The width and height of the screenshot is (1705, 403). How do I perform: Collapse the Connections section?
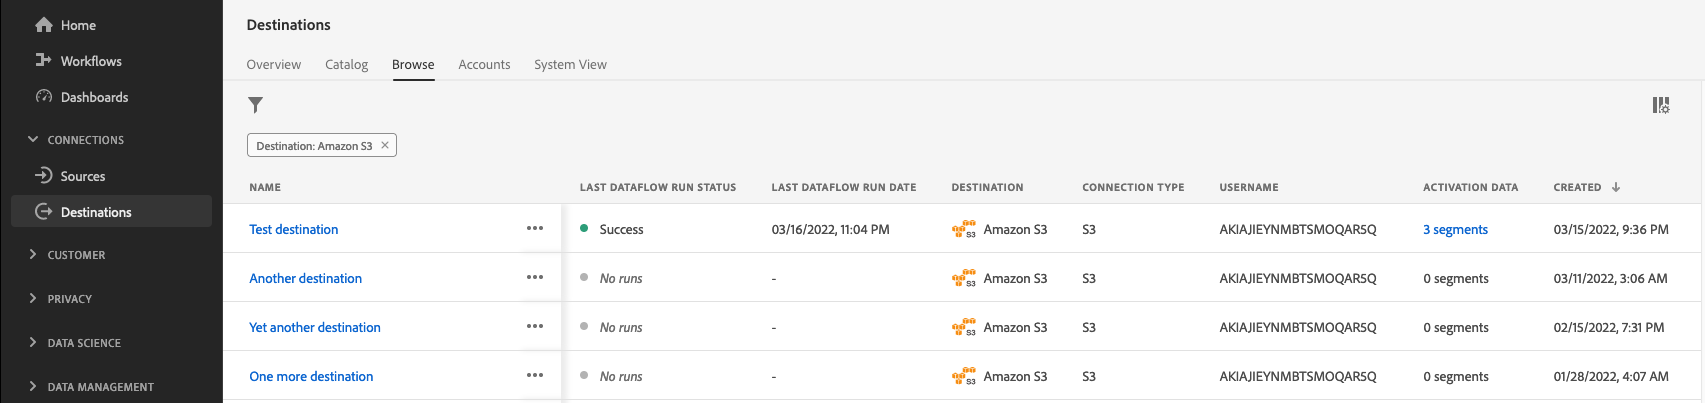(x=33, y=140)
